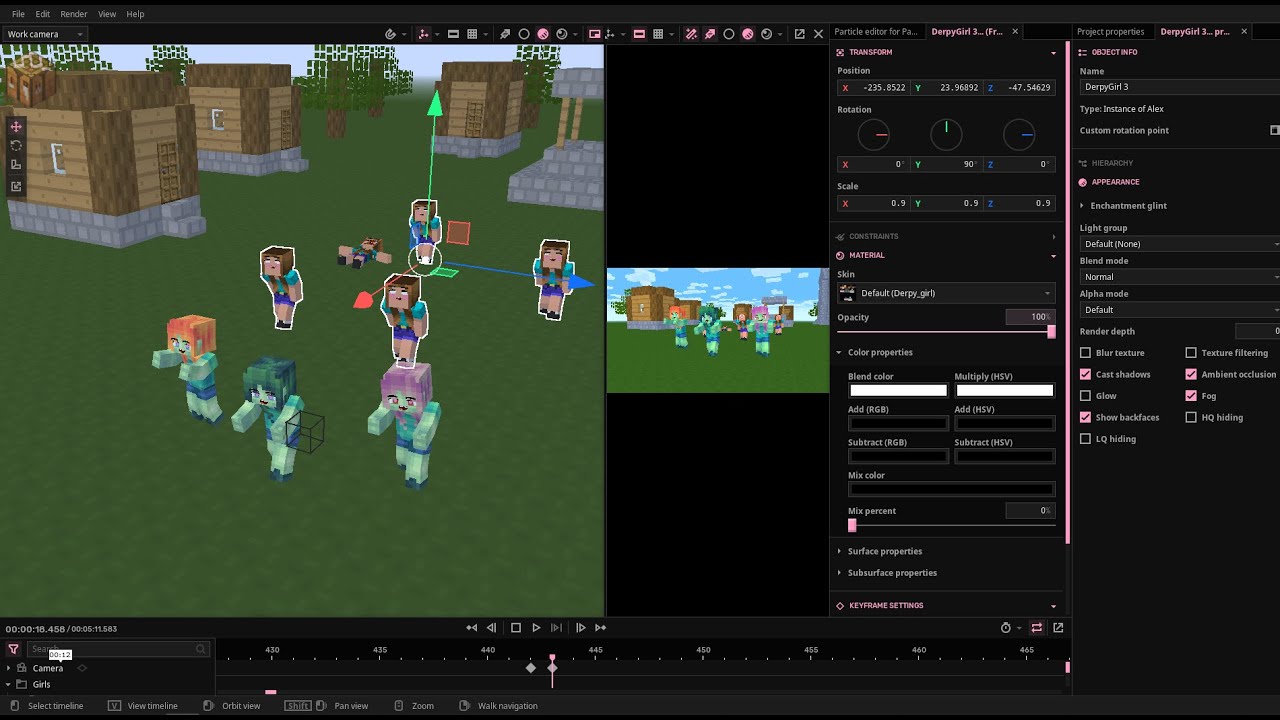Disable the Cast shadows checkbox
This screenshot has height=720, width=1280.
tap(1085, 374)
